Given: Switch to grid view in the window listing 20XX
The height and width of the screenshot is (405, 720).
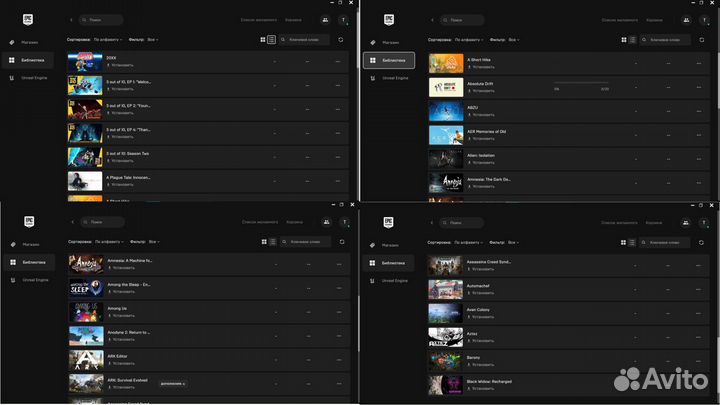Looking at the screenshot, I should (263, 39).
